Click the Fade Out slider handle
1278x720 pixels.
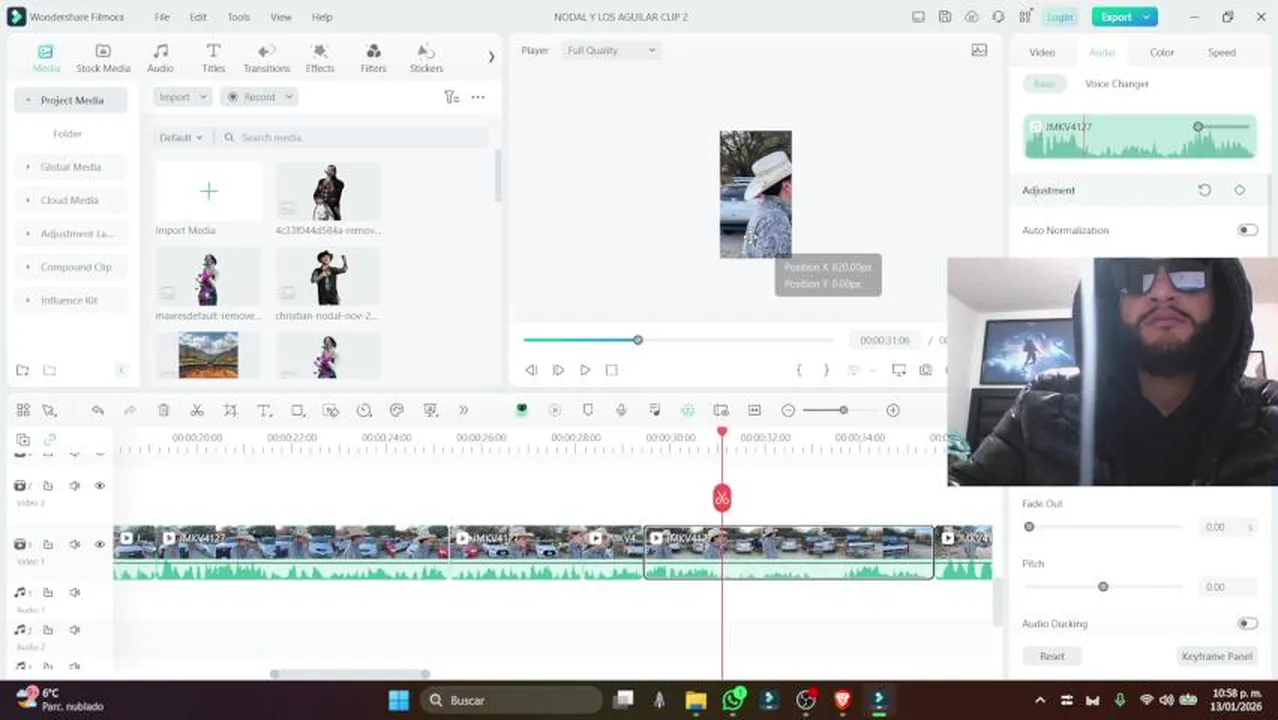click(1029, 527)
